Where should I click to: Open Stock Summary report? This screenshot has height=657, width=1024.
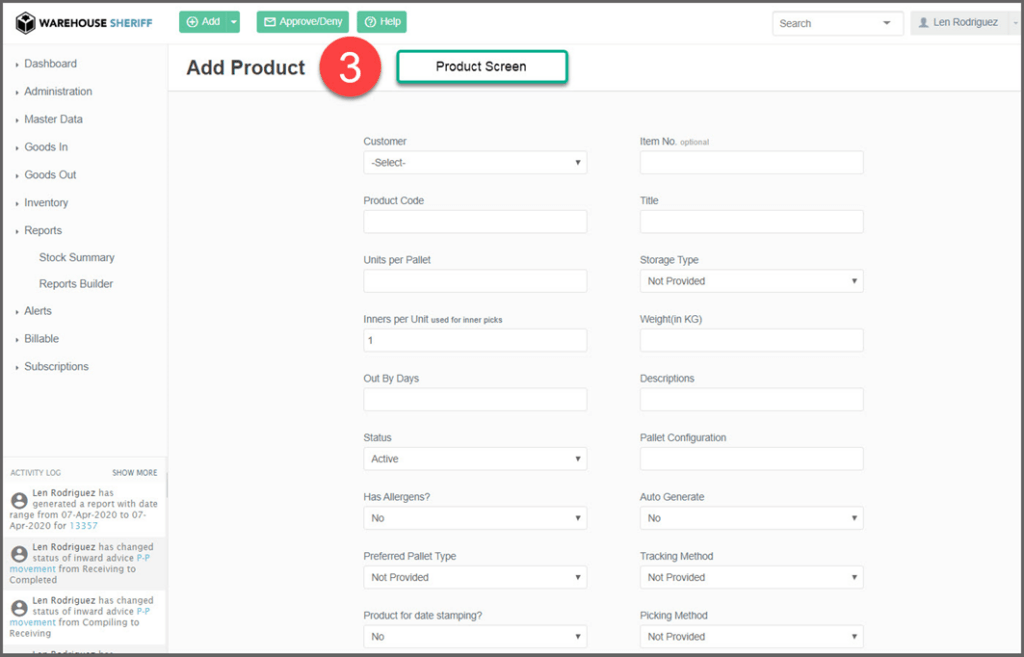(x=76, y=257)
